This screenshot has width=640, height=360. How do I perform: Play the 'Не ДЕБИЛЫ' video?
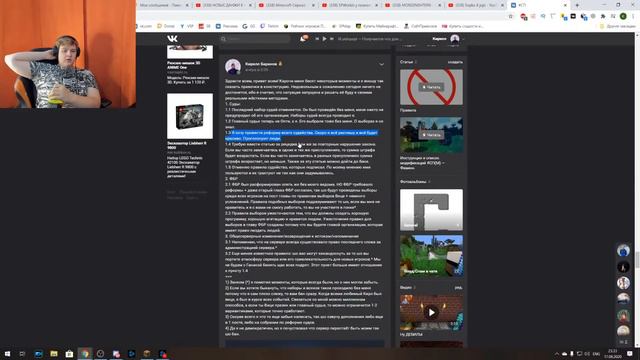pyautogui.click(x=431, y=312)
